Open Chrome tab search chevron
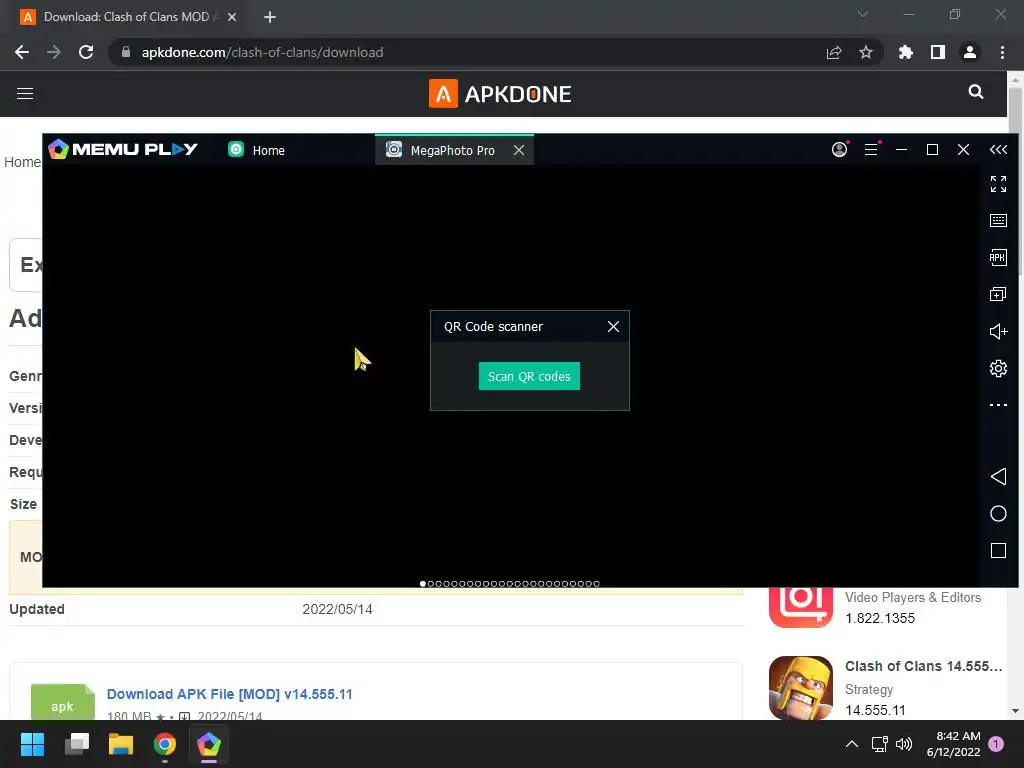1024x768 pixels. (x=863, y=14)
